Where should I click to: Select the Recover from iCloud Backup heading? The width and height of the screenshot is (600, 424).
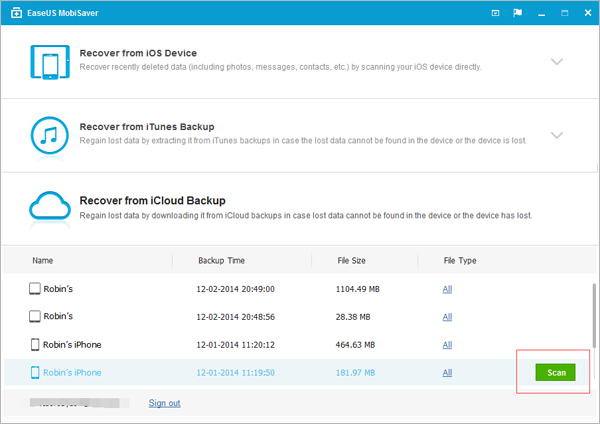pos(151,199)
